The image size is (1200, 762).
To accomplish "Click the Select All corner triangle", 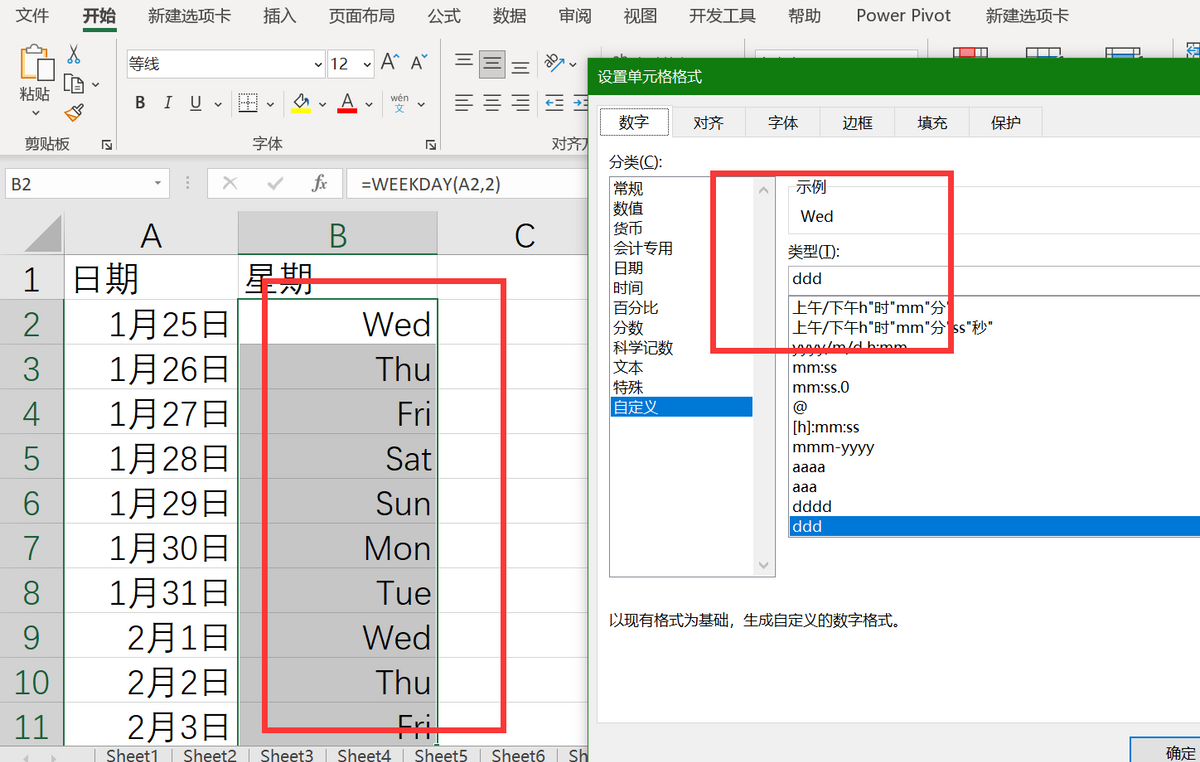I will [42, 234].
